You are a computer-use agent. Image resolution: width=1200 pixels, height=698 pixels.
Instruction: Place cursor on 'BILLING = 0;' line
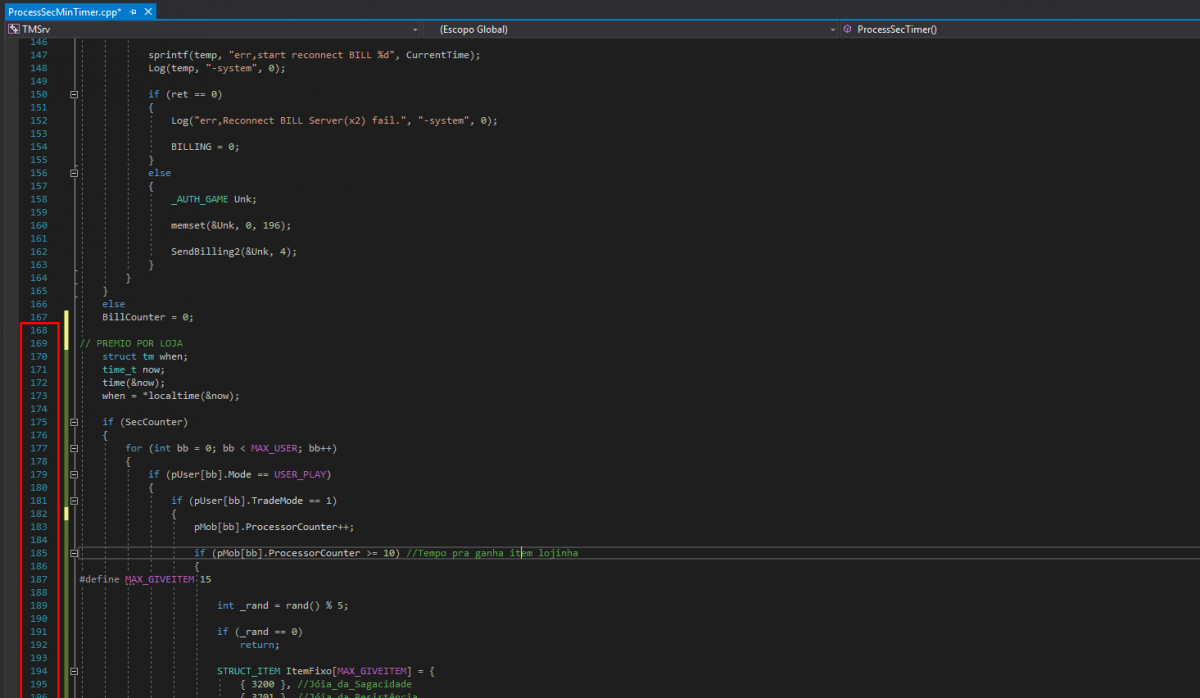(x=205, y=146)
